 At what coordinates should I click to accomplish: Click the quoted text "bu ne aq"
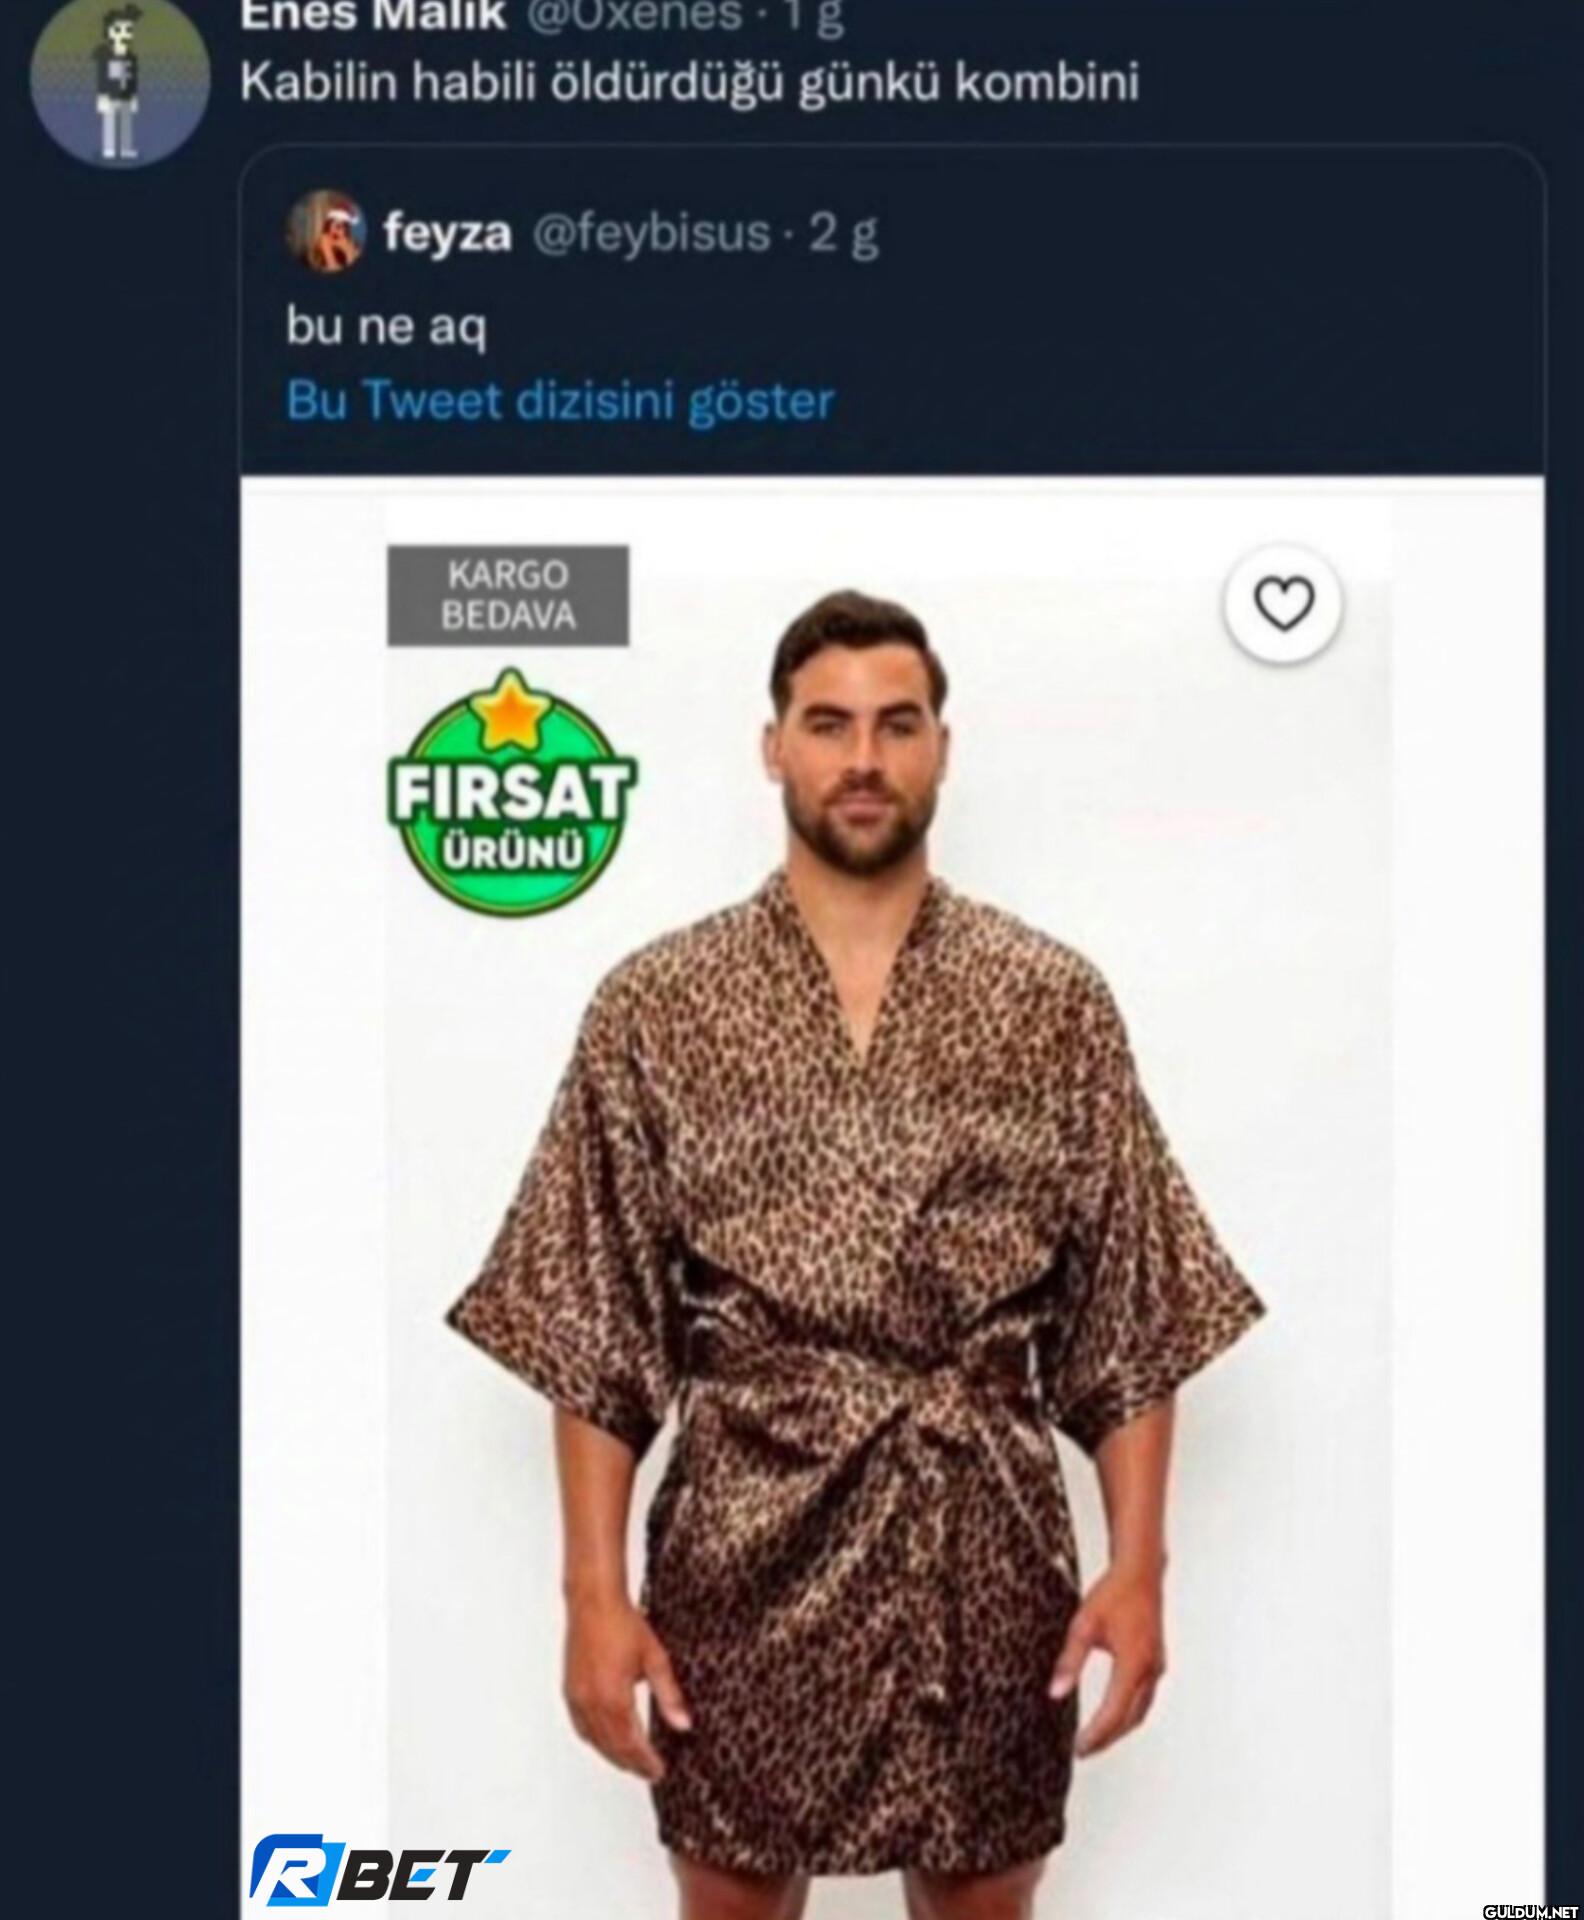pos(386,327)
